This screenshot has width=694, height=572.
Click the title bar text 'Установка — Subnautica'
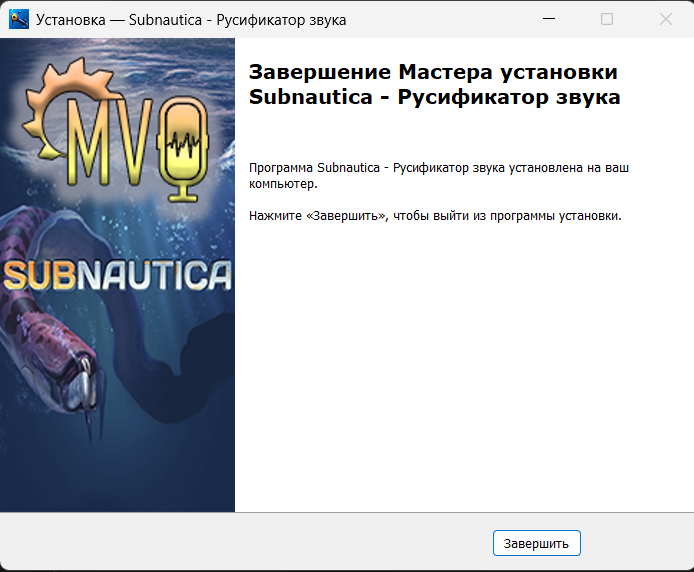[119, 20]
